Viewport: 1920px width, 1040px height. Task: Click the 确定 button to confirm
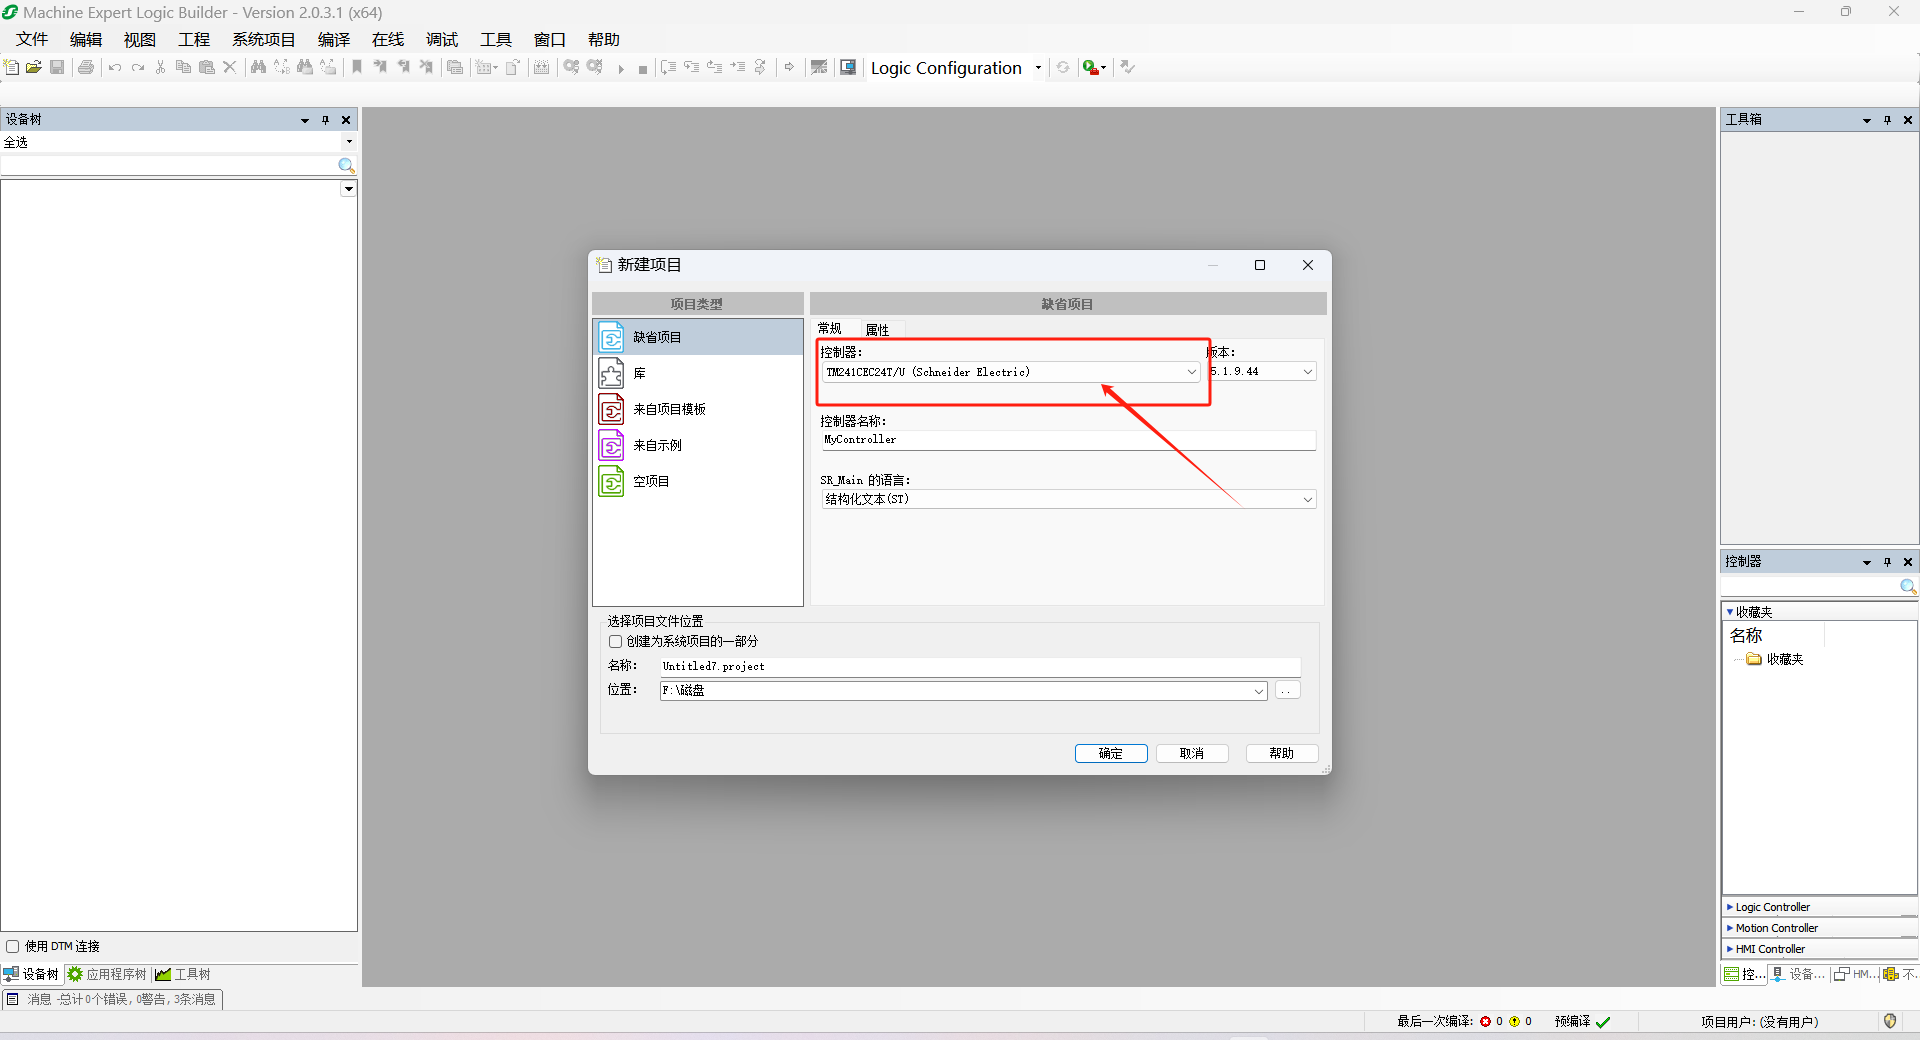coord(1111,753)
